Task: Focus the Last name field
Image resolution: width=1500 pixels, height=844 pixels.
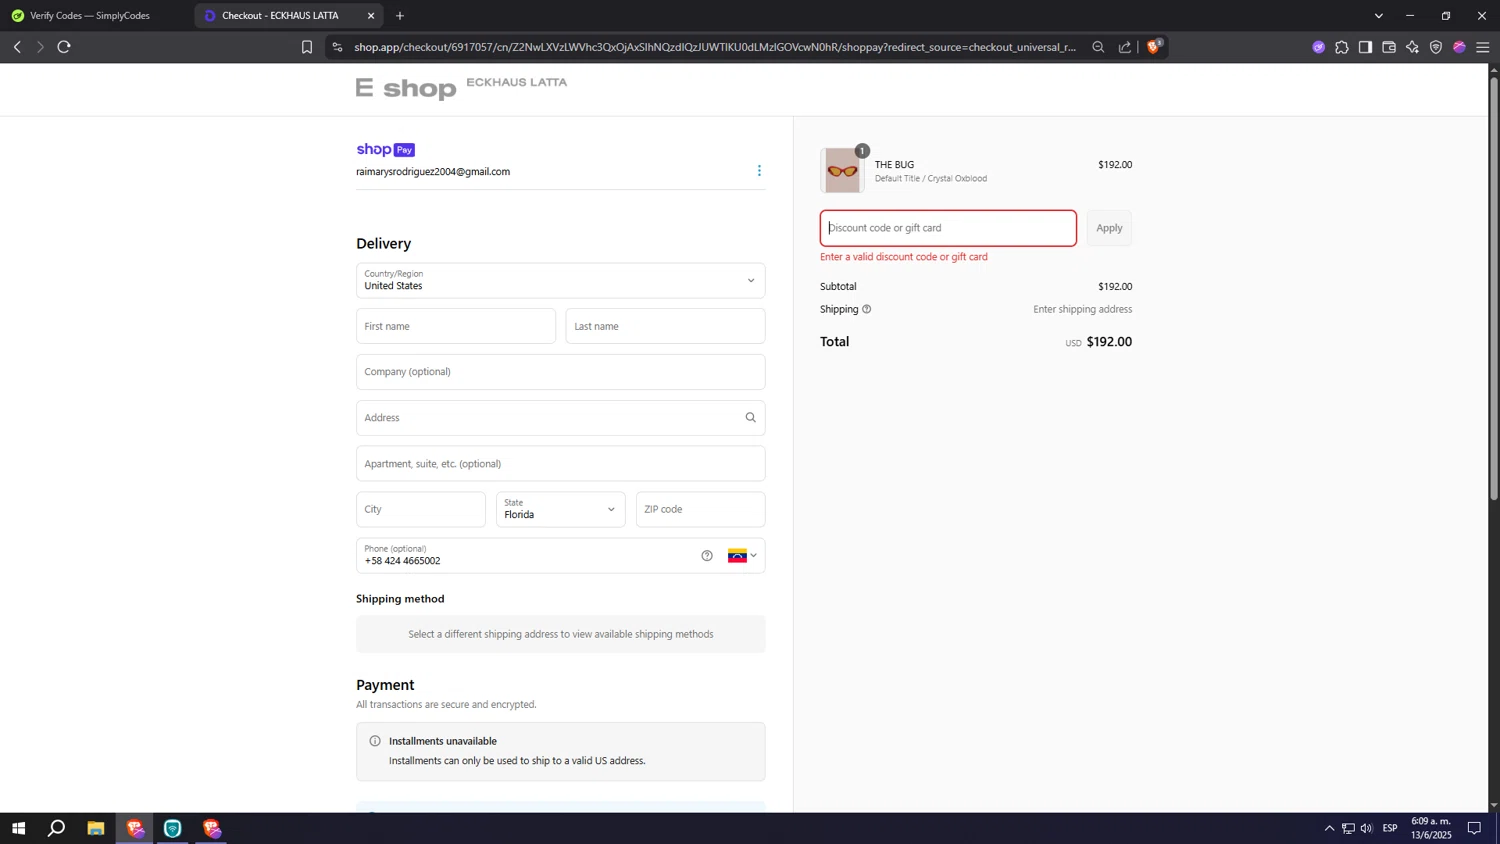Action: (x=665, y=326)
